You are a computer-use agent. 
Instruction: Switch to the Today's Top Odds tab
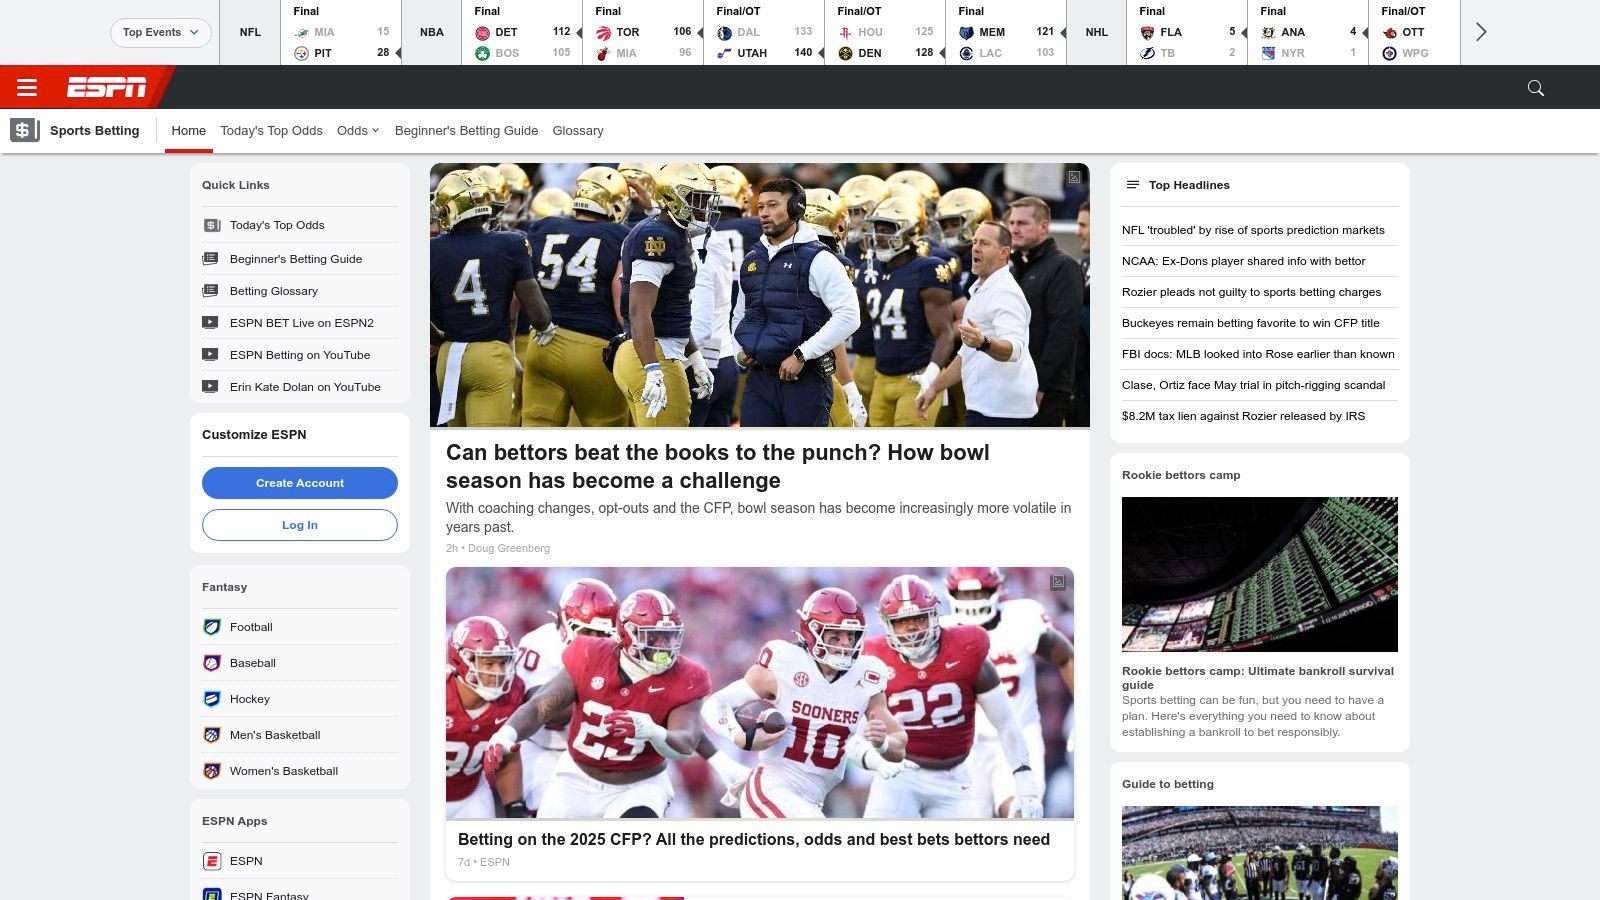click(x=271, y=130)
